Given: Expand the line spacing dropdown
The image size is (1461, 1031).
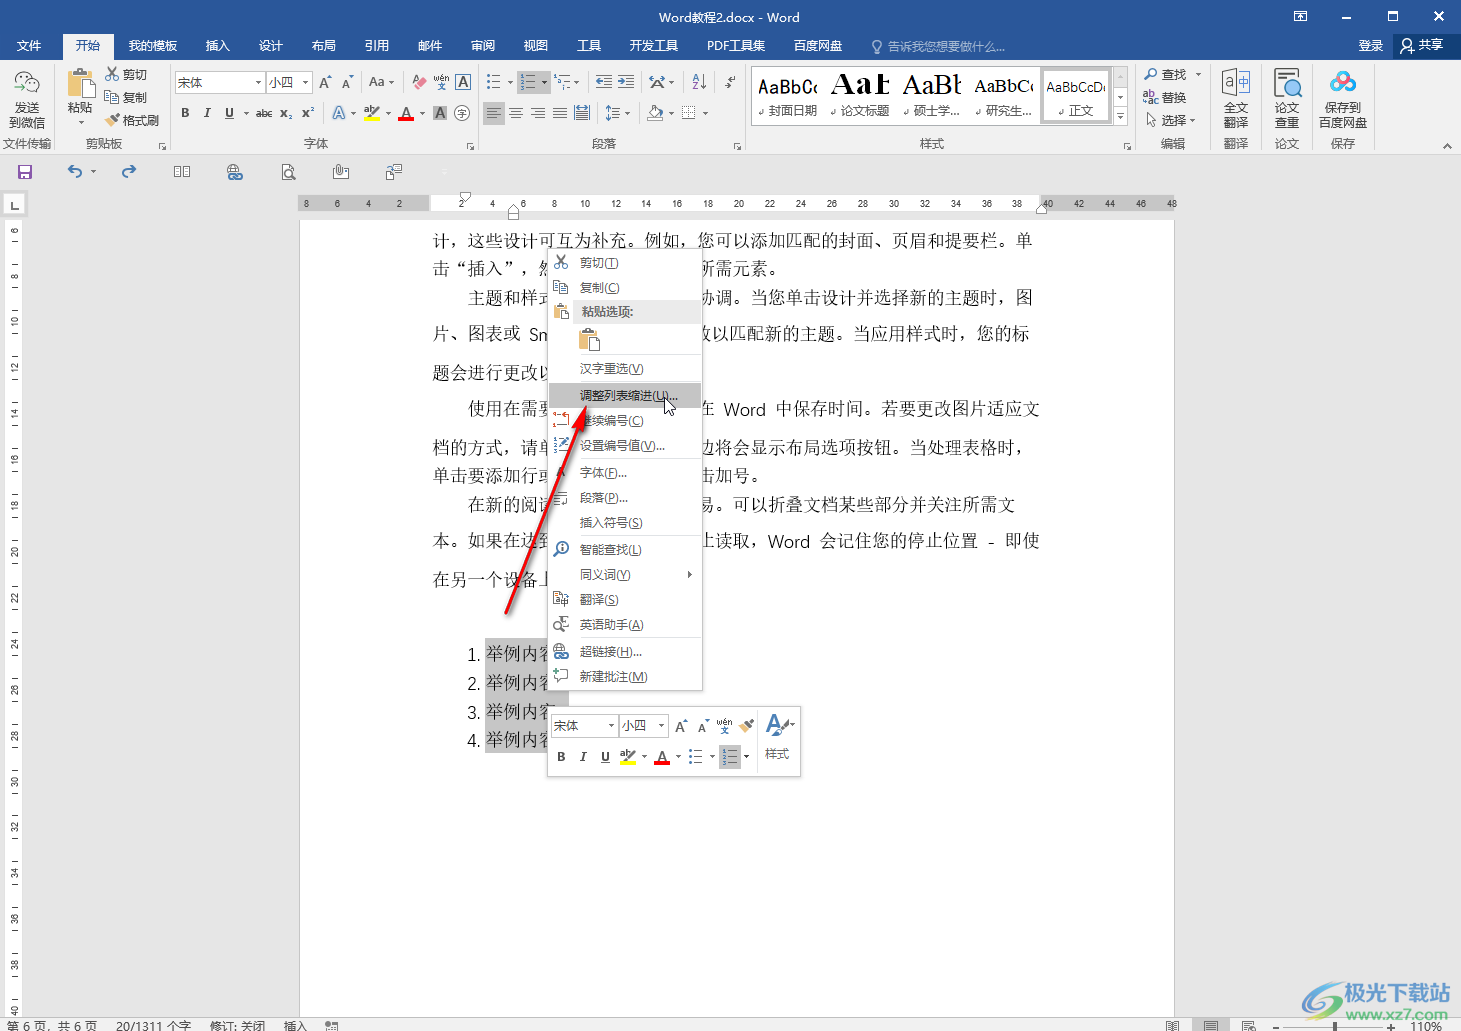Looking at the screenshot, I should [x=617, y=113].
